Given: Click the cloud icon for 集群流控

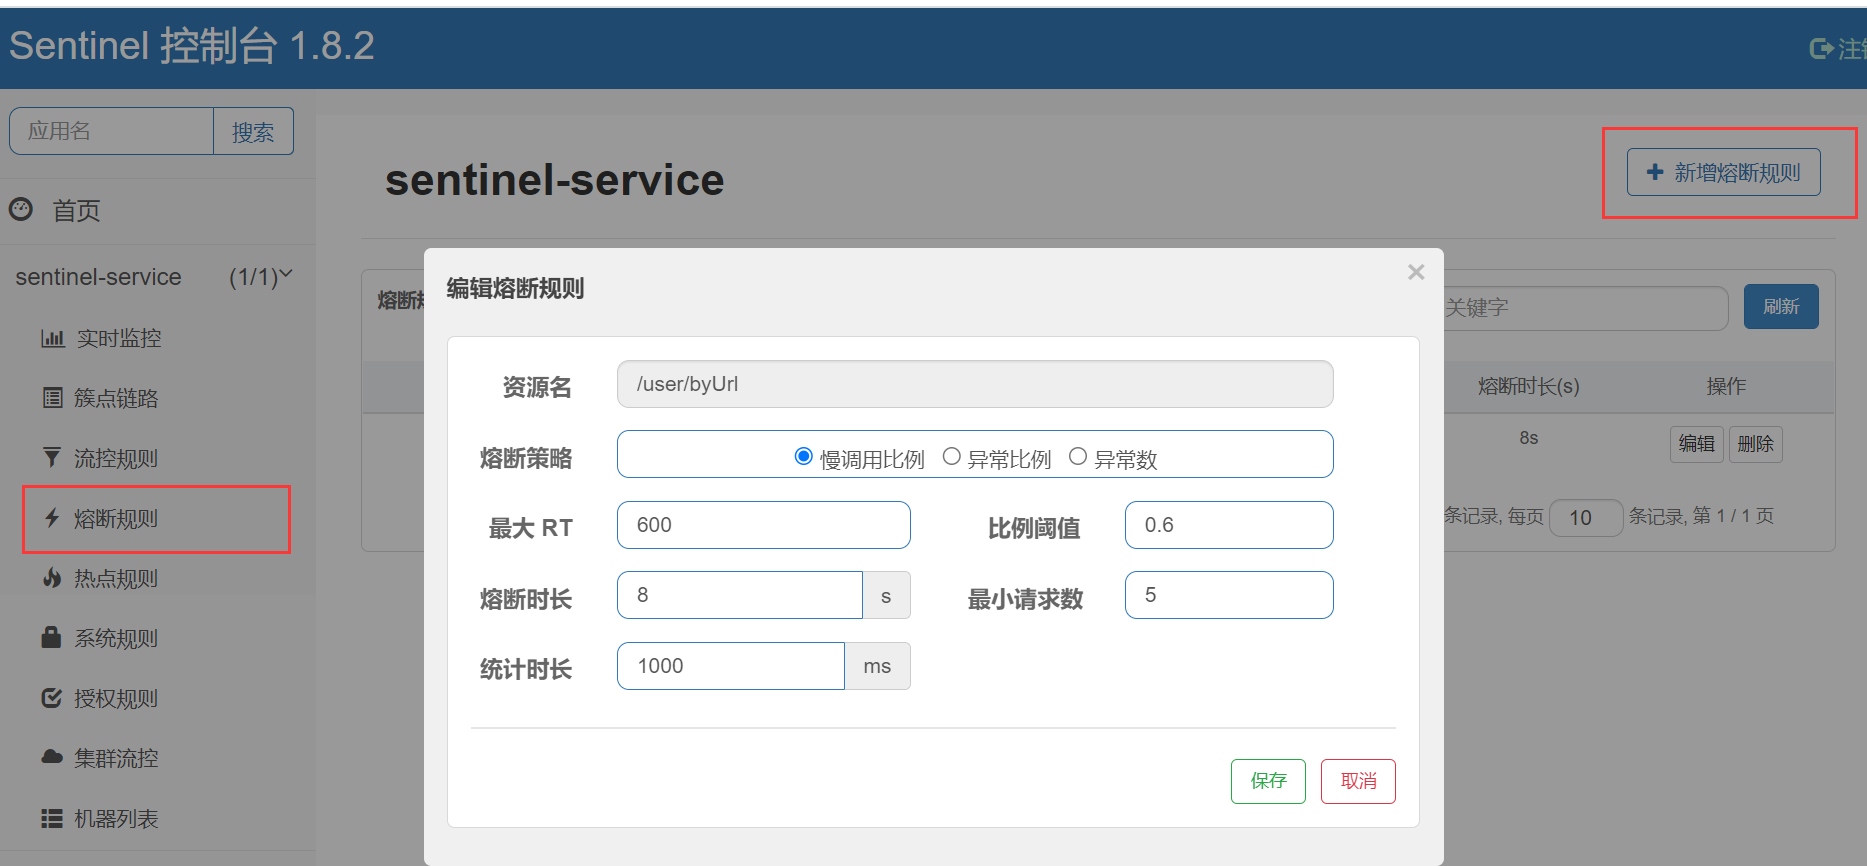Looking at the screenshot, I should click(52, 757).
